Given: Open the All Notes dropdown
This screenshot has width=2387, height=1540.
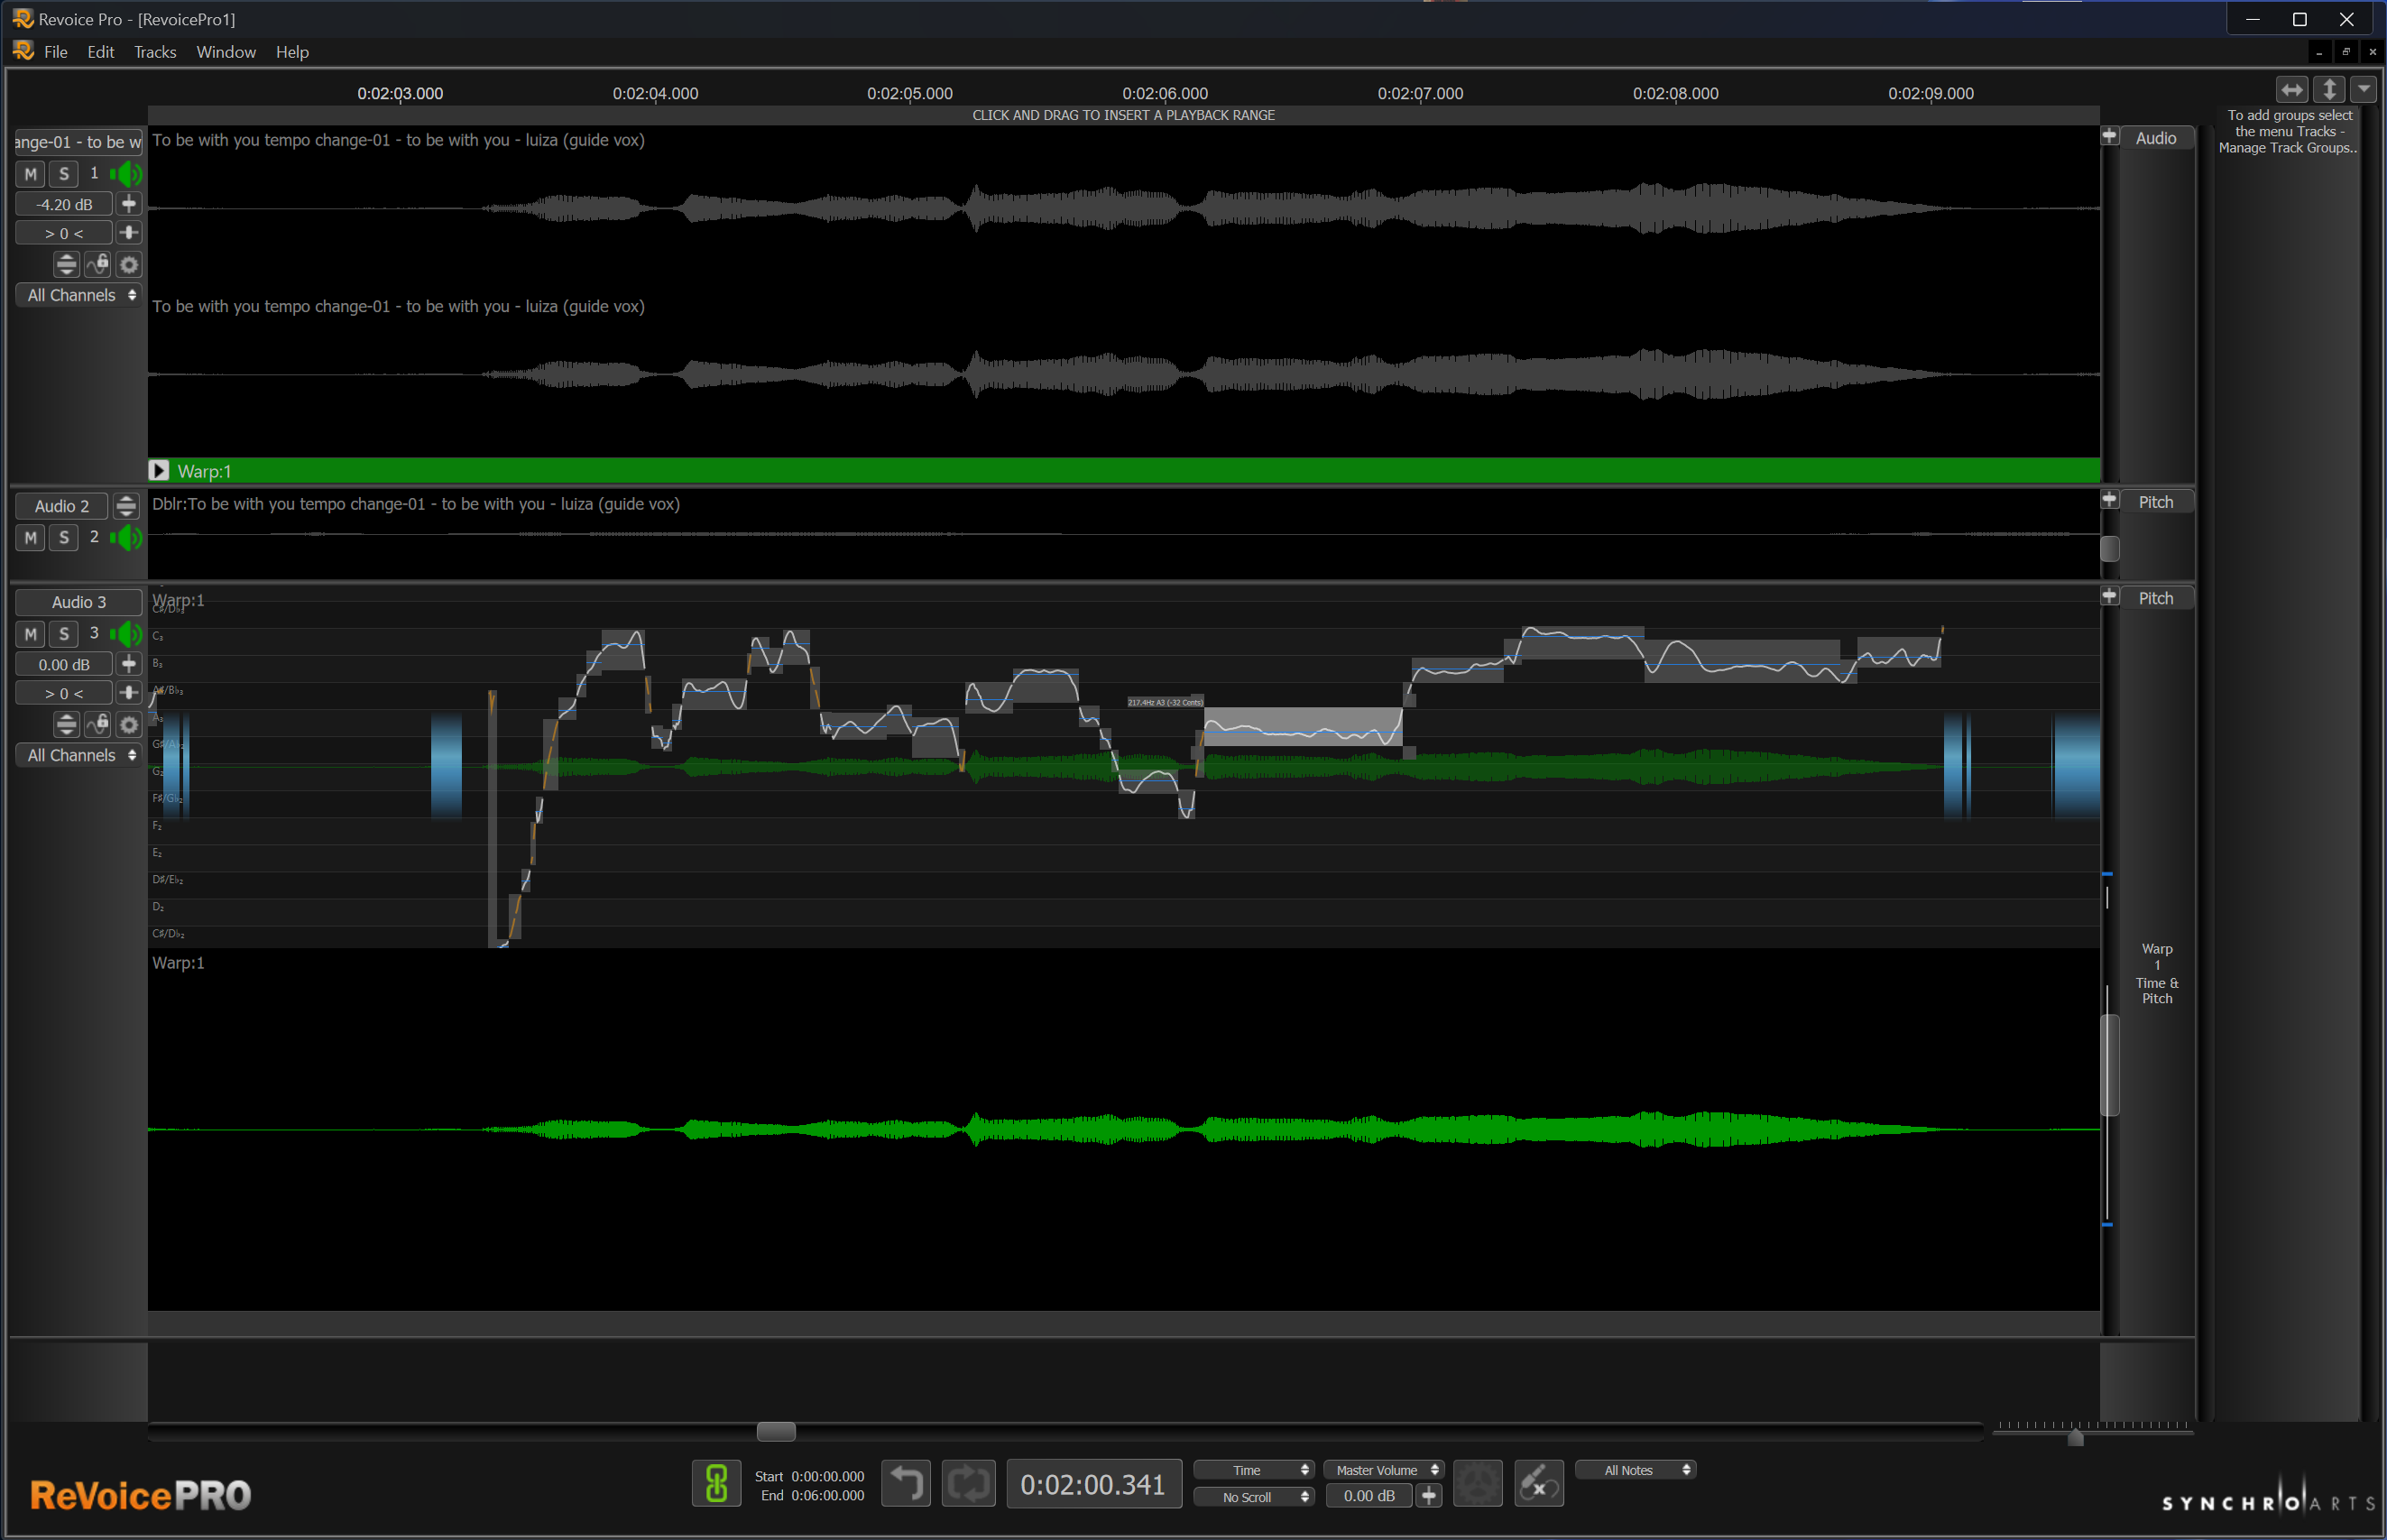Looking at the screenshot, I should pos(1635,1470).
